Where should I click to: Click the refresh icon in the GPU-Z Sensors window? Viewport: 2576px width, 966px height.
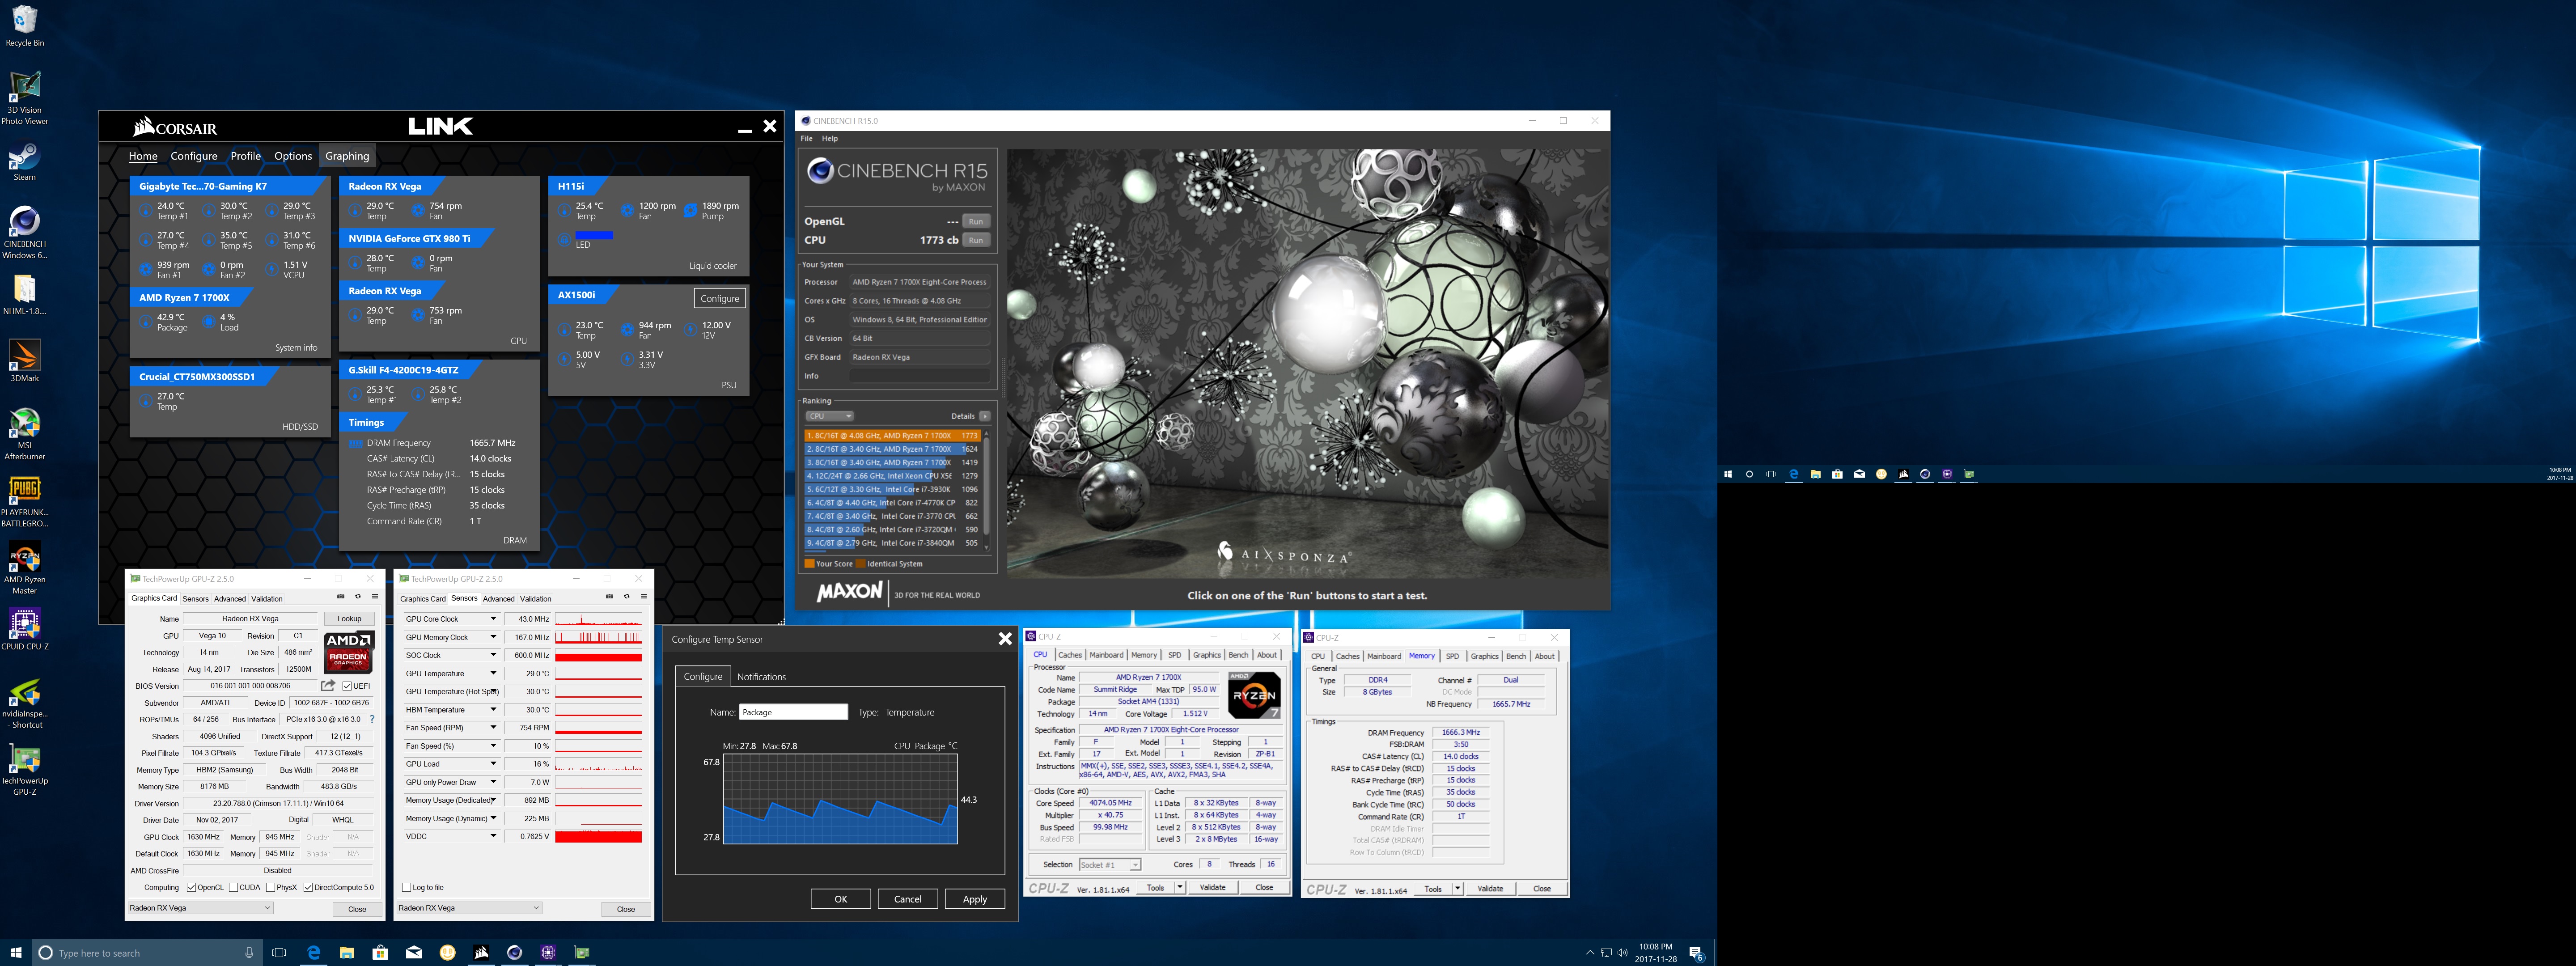point(626,597)
